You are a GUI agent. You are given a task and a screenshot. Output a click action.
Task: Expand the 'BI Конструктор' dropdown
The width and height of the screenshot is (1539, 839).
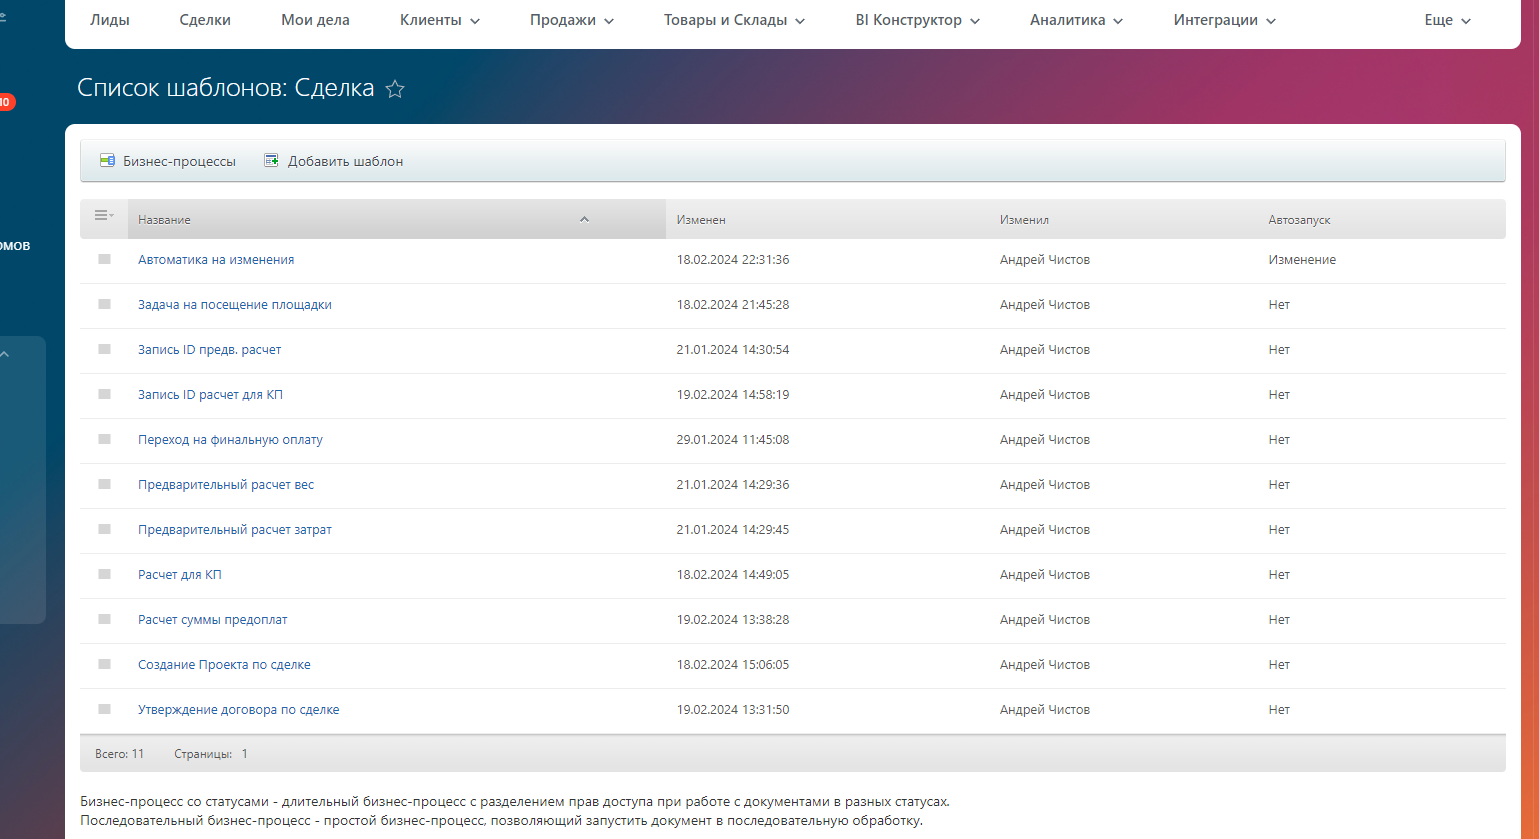(x=918, y=20)
